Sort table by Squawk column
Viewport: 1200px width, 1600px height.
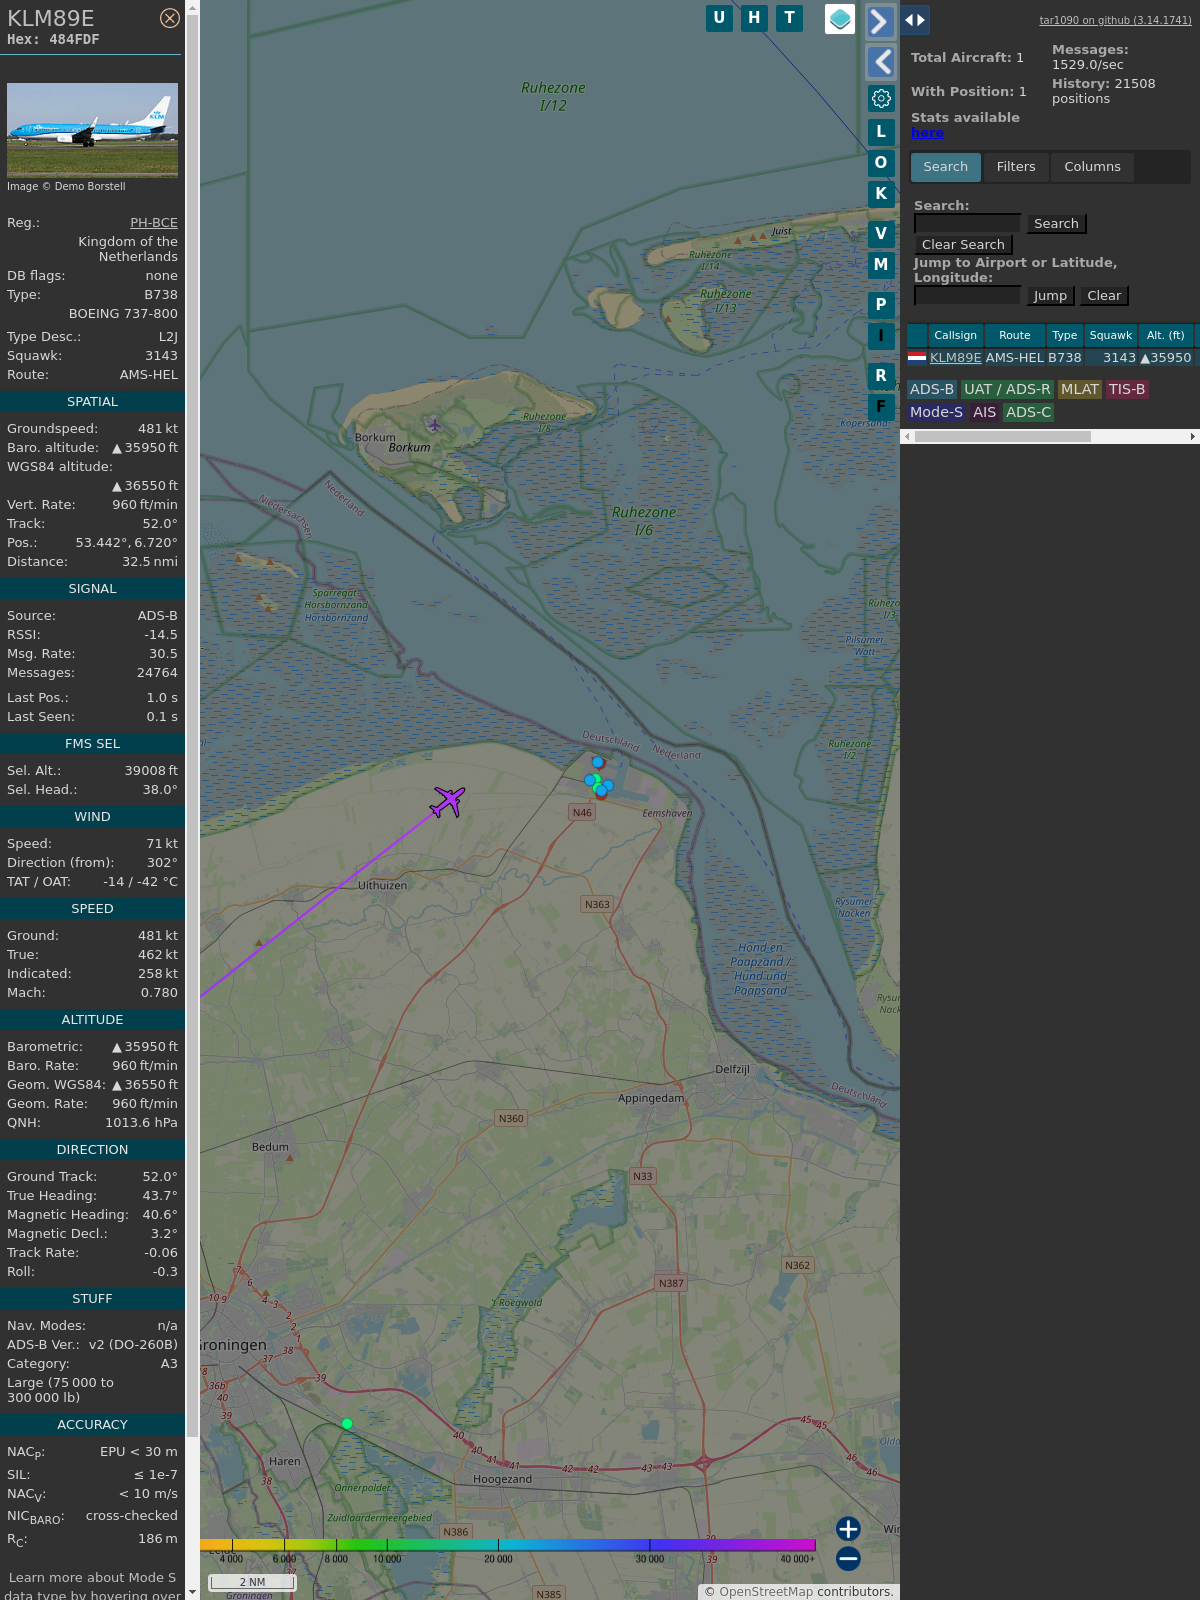click(1111, 335)
